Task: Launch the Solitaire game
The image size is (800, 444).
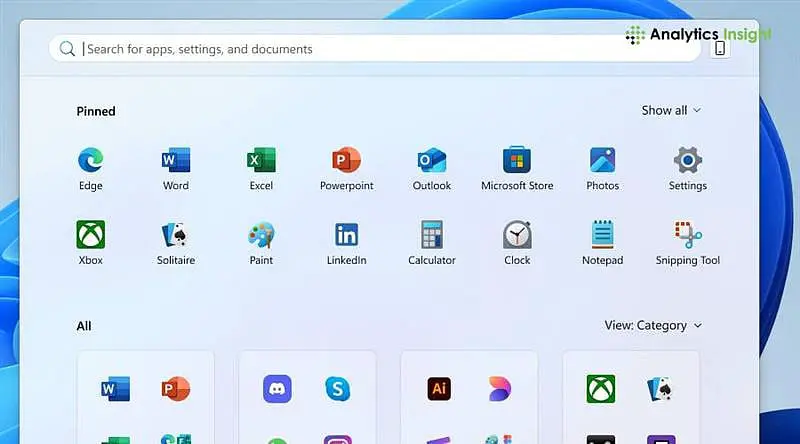Action: tap(176, 235)
